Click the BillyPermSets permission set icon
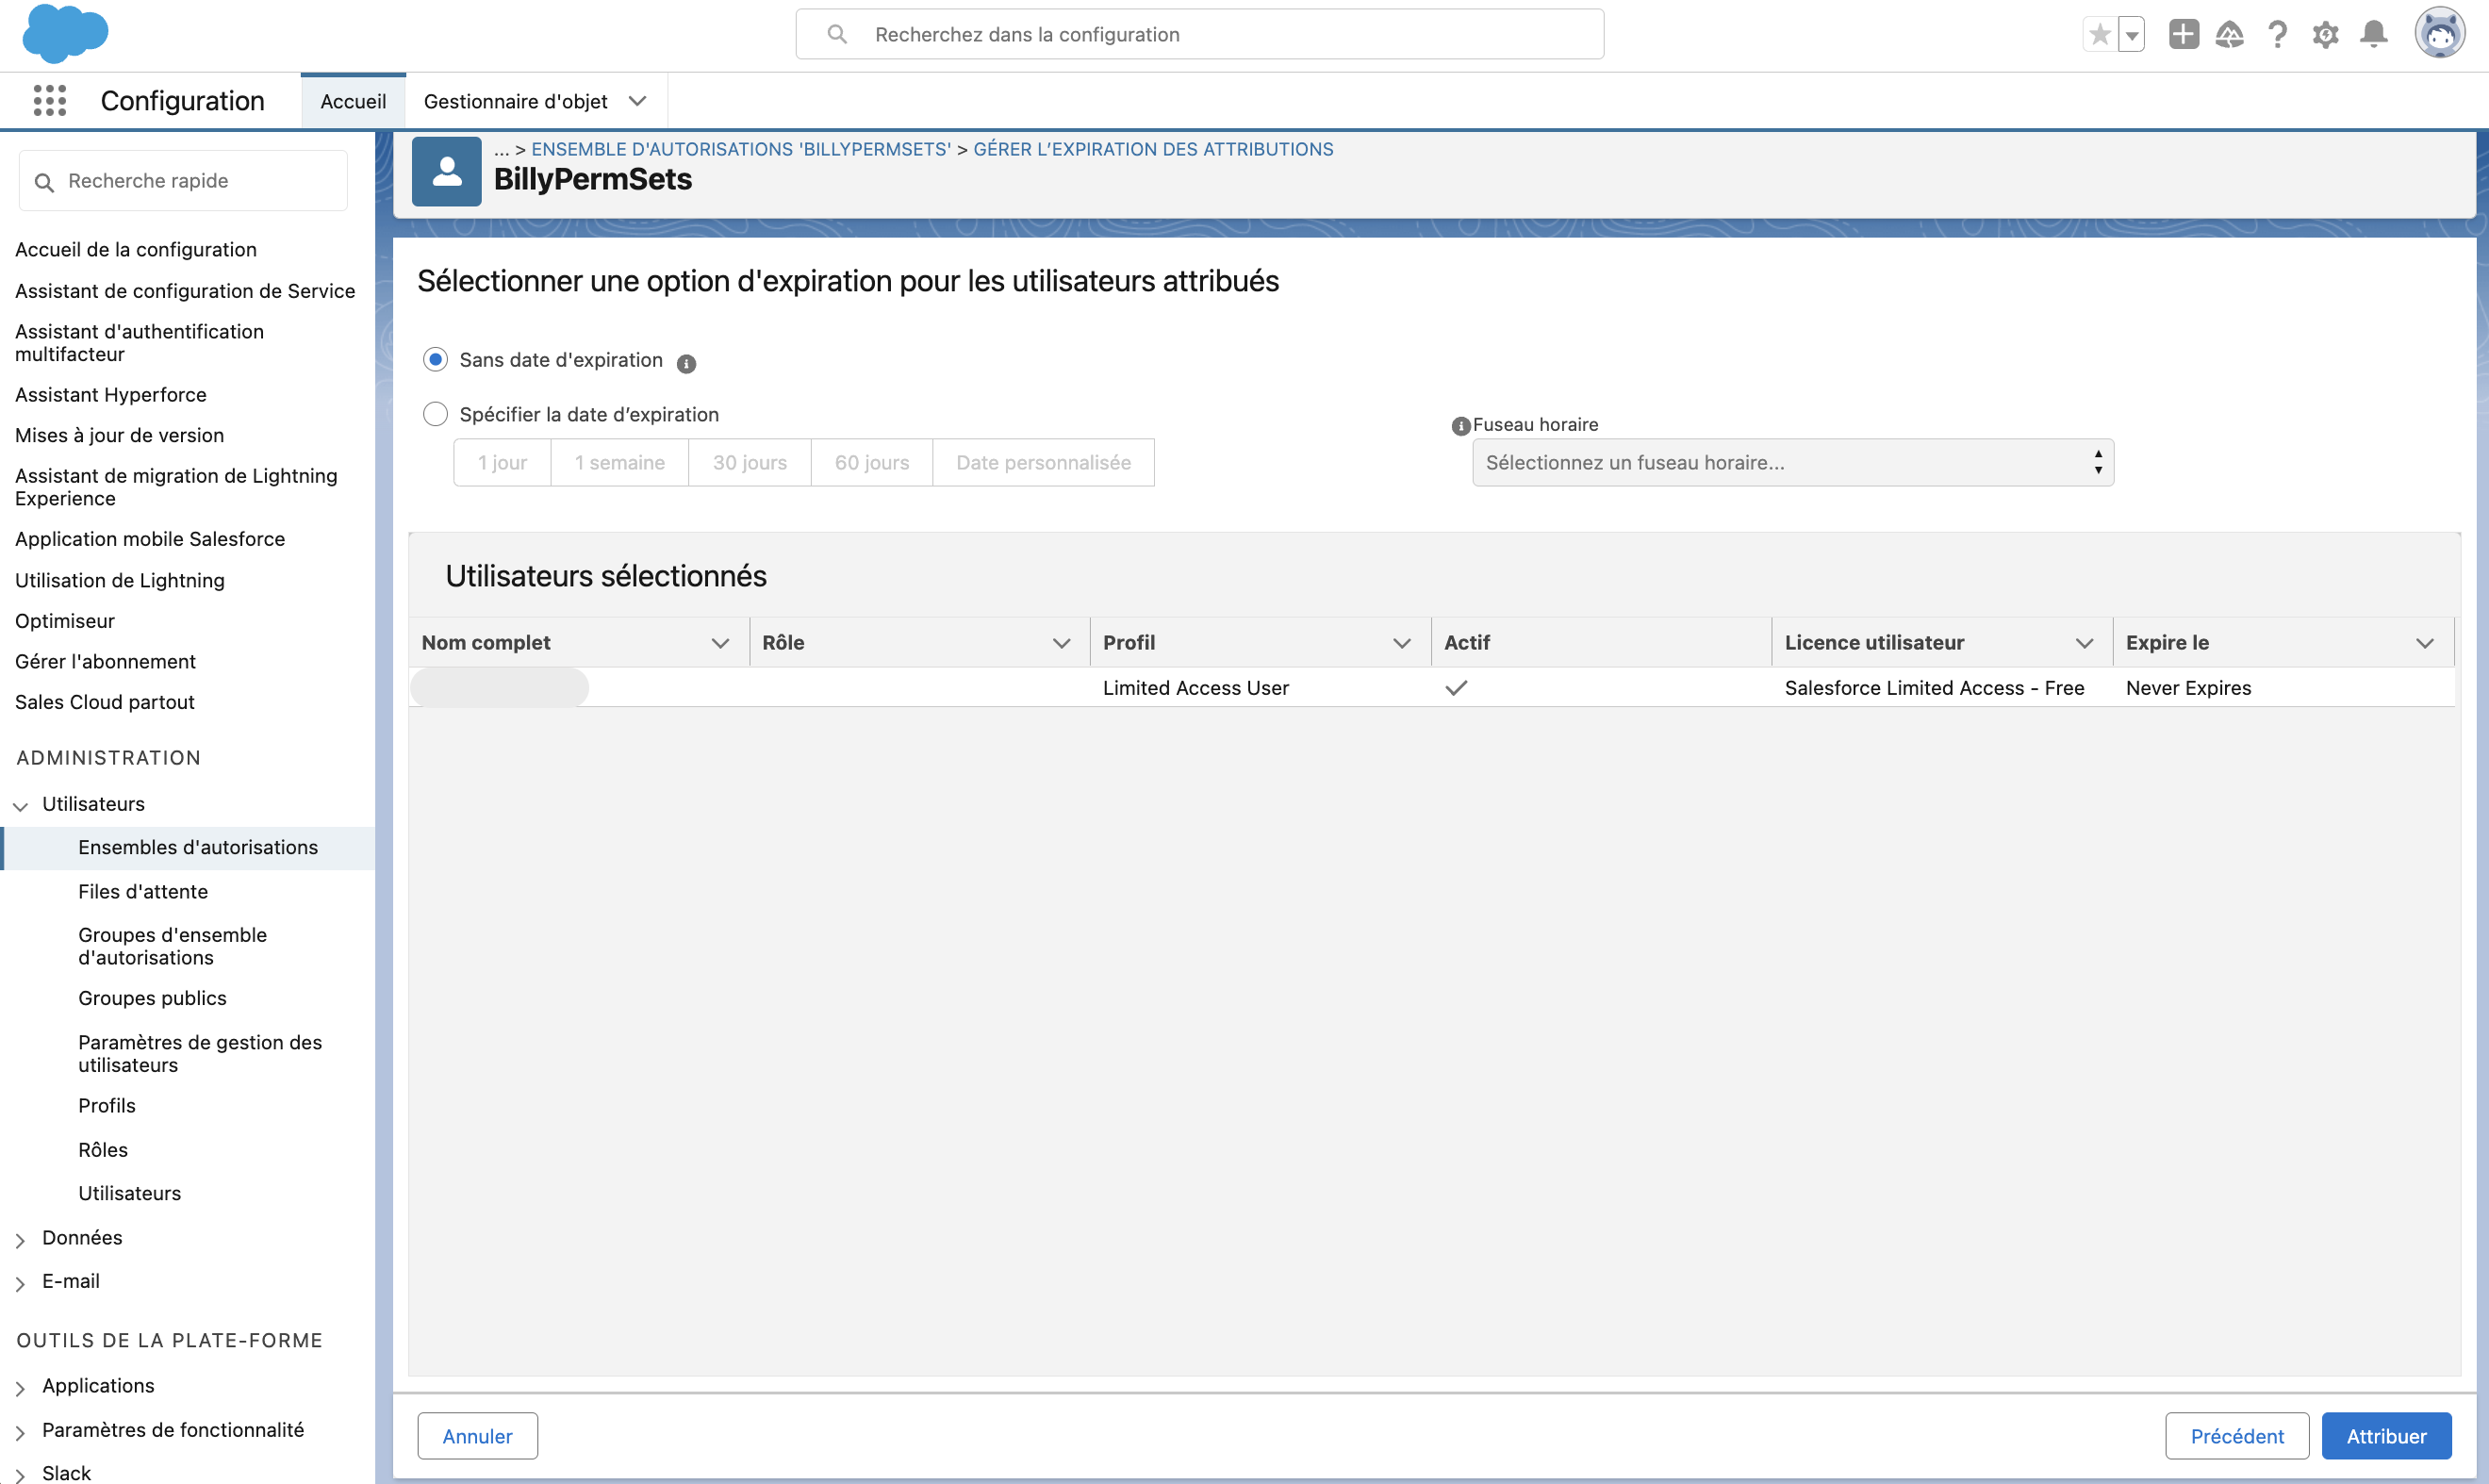The width and height of the screenshot is (2489, 1484). (x=447, y=172)
